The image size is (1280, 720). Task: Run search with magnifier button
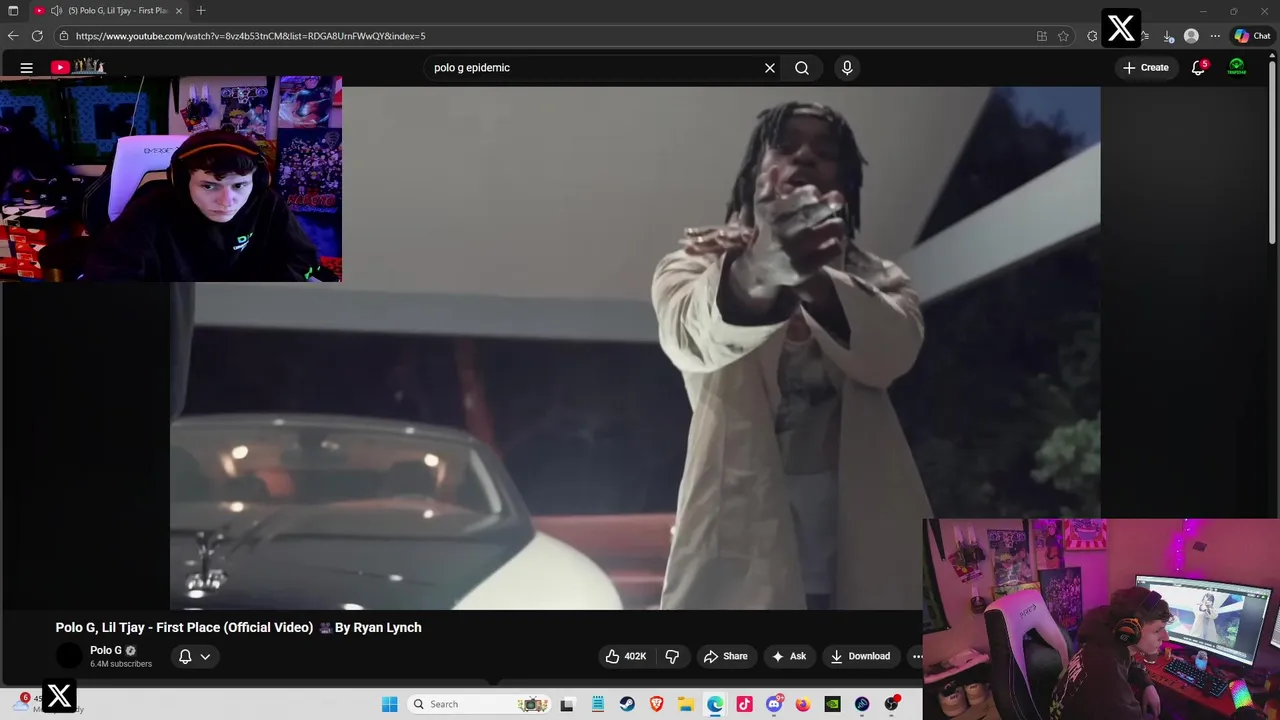[x=802, y=68]
